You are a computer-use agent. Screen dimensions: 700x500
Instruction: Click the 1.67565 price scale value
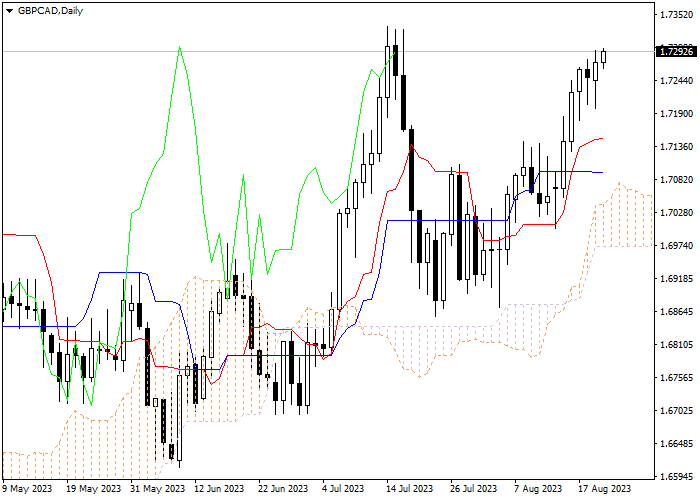tap(676, 378)
